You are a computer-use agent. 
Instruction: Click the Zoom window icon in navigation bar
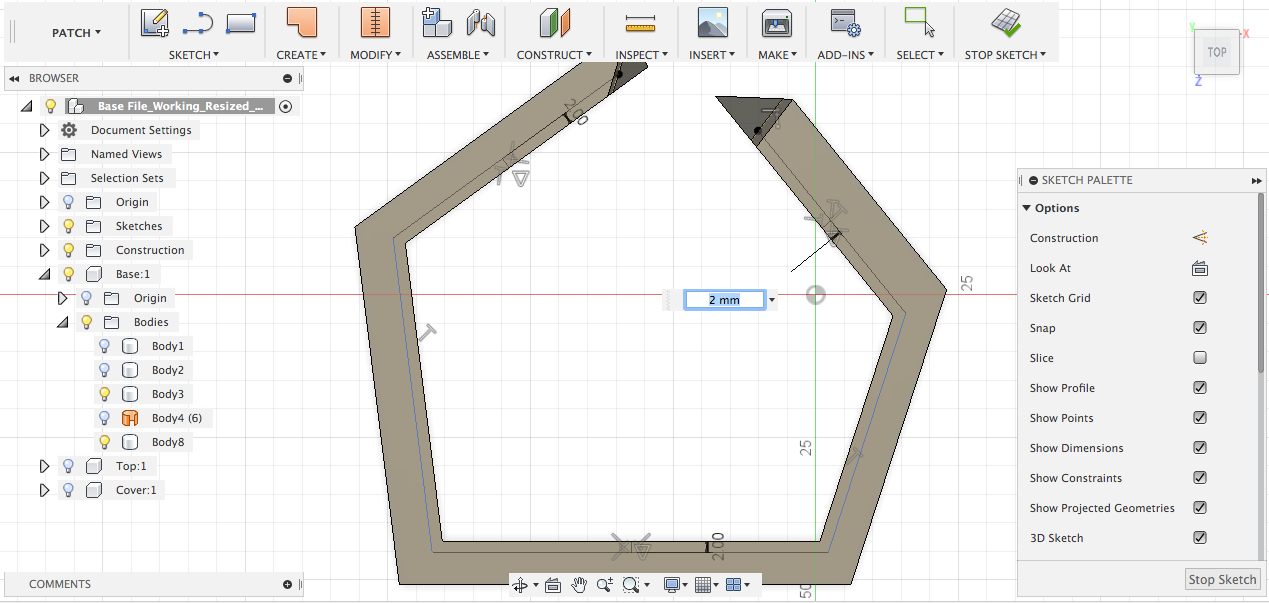(x=630, y=585)
